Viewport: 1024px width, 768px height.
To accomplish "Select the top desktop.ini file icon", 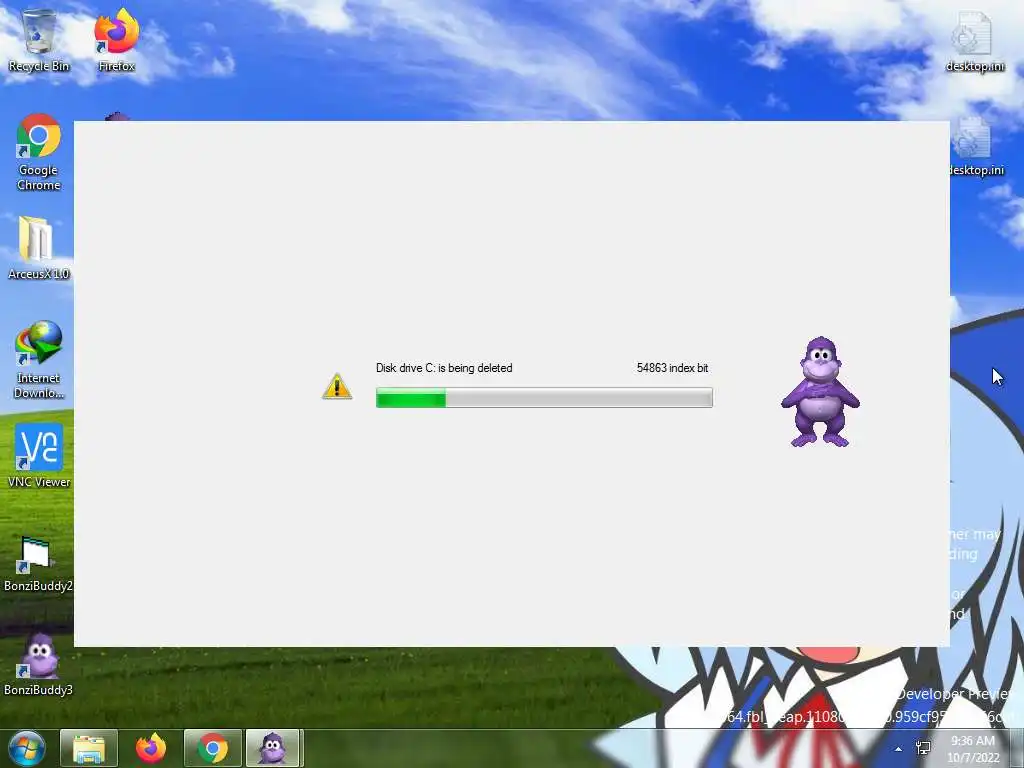I will pos(975,40).
